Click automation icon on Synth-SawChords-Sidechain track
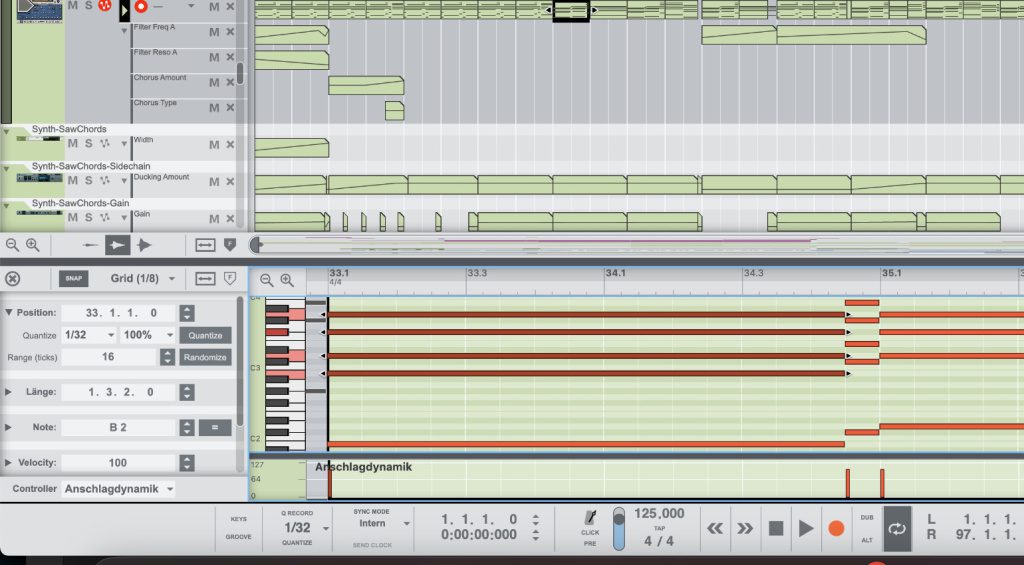This screenshot has width=1024, height=565. click(104, 180)
